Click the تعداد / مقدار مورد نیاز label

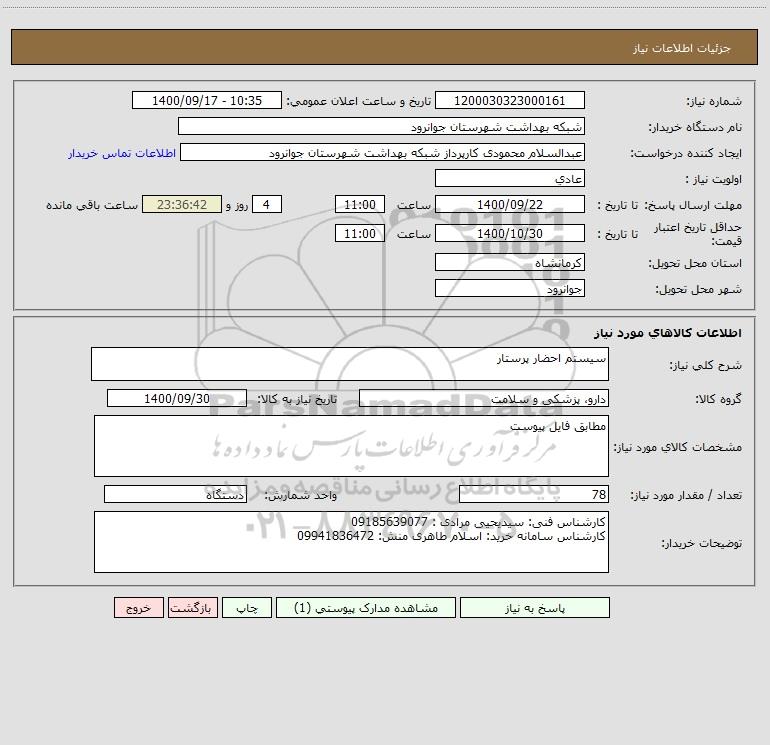686,496
